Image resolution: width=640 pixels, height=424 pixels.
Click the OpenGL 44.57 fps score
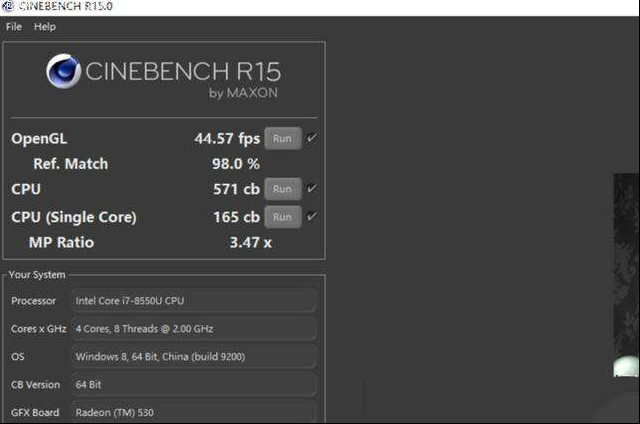point(227,138)
